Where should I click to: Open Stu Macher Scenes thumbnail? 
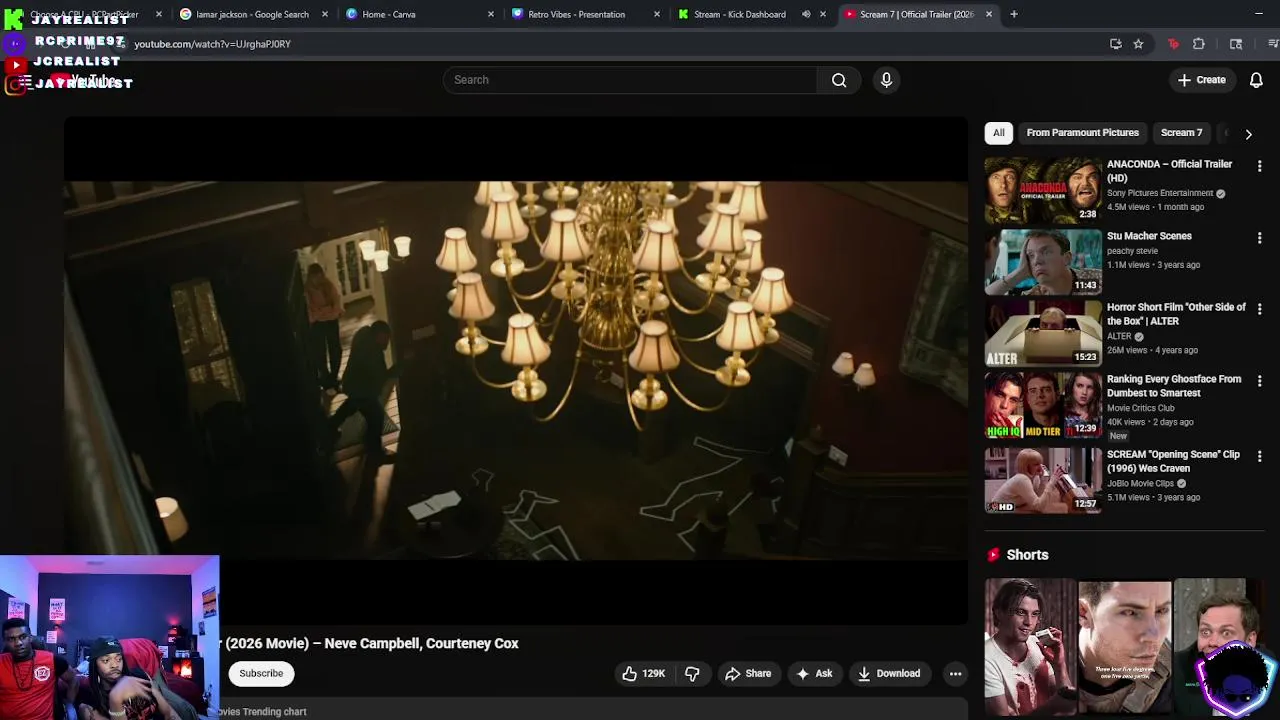pyautogui.click(x=1043, y=261)
